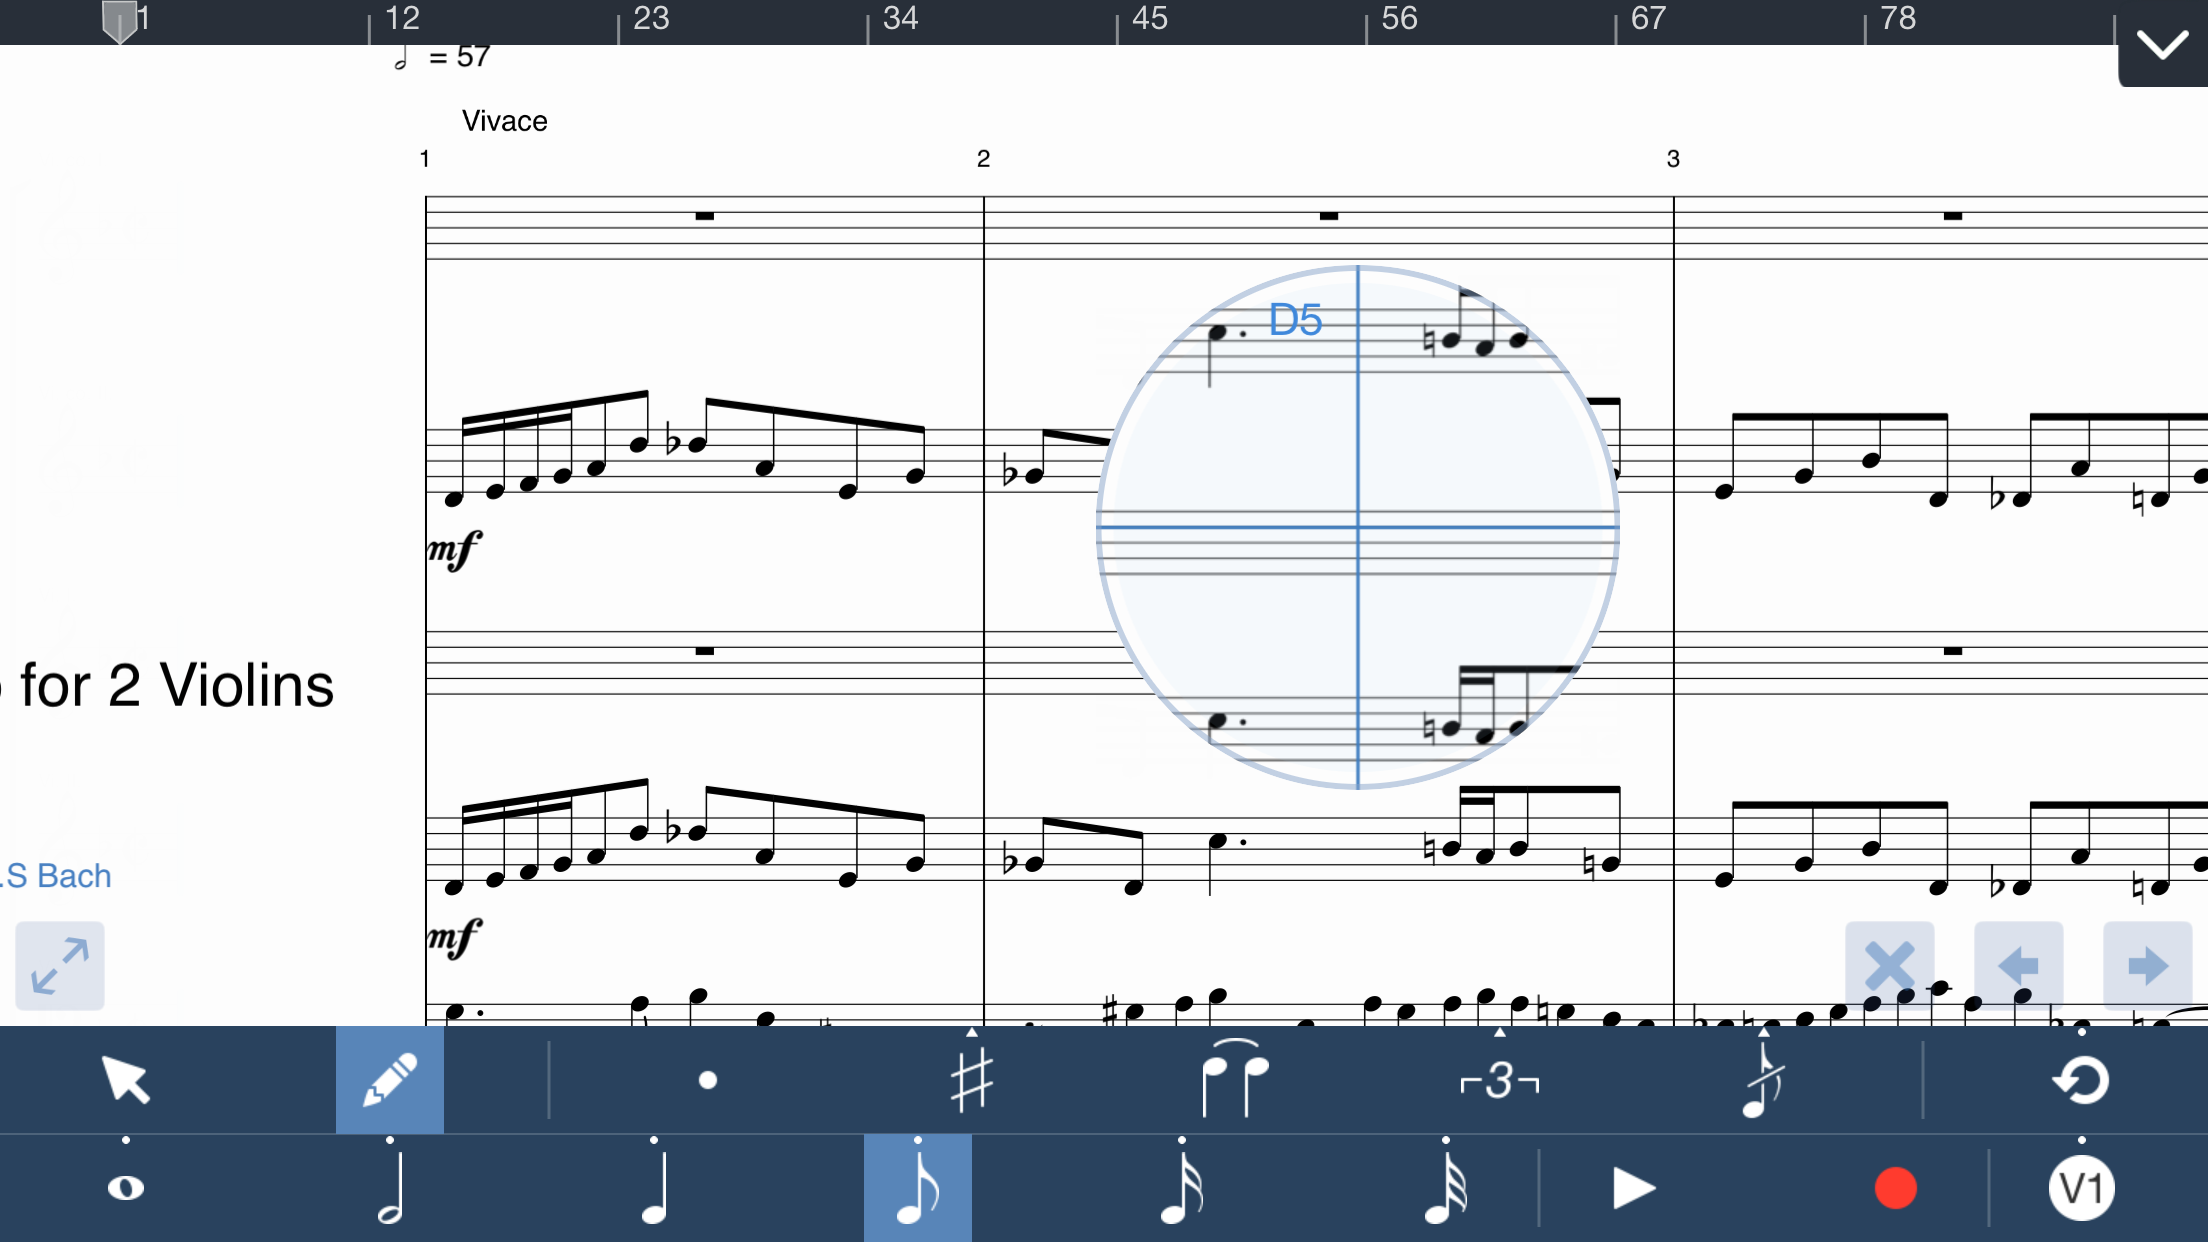Image resolution: width=2208 pixels, height=1242 pixels.
Task: Open the triplet tuplet options
Action: [x=1498, y=1080]
